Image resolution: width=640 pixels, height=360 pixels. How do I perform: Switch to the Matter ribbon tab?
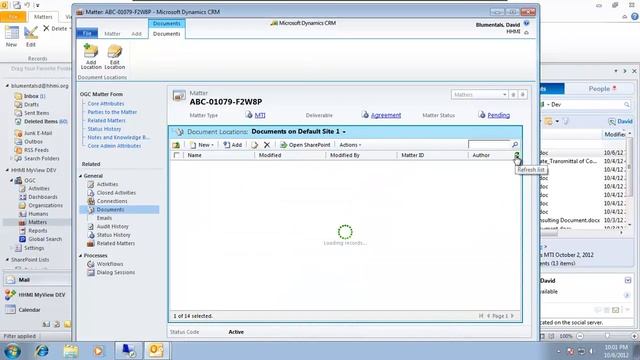[x=112, y=34]
